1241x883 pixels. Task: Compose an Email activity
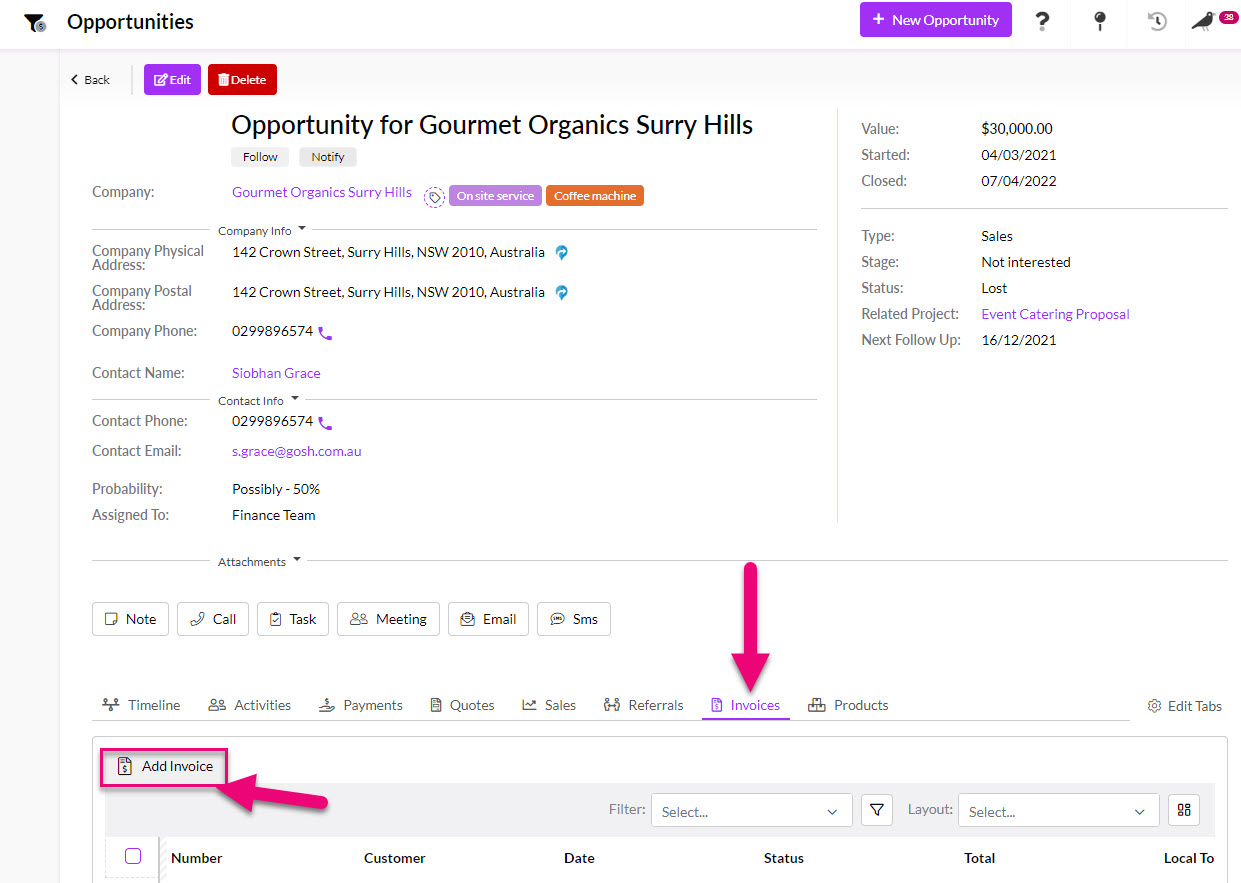[x=488, y=619]
